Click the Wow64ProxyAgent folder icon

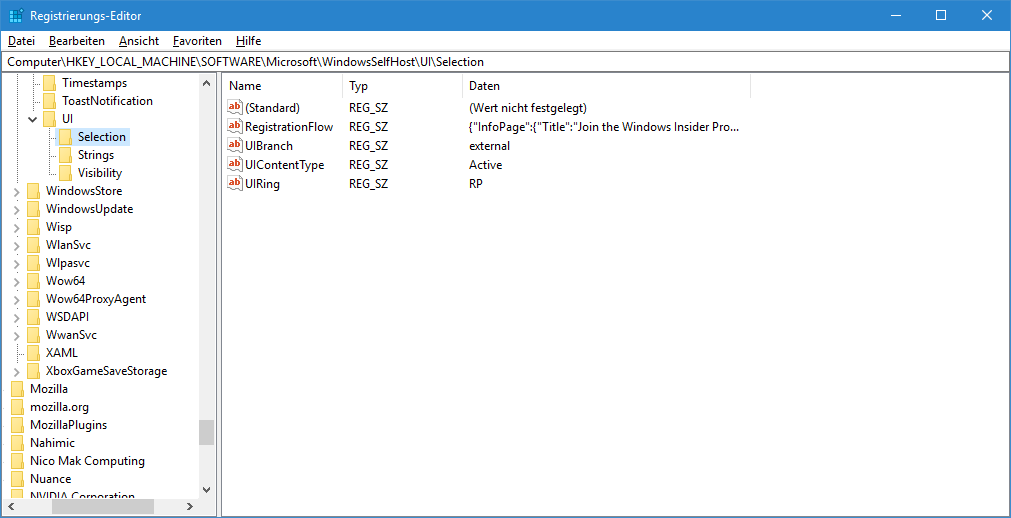34,299
